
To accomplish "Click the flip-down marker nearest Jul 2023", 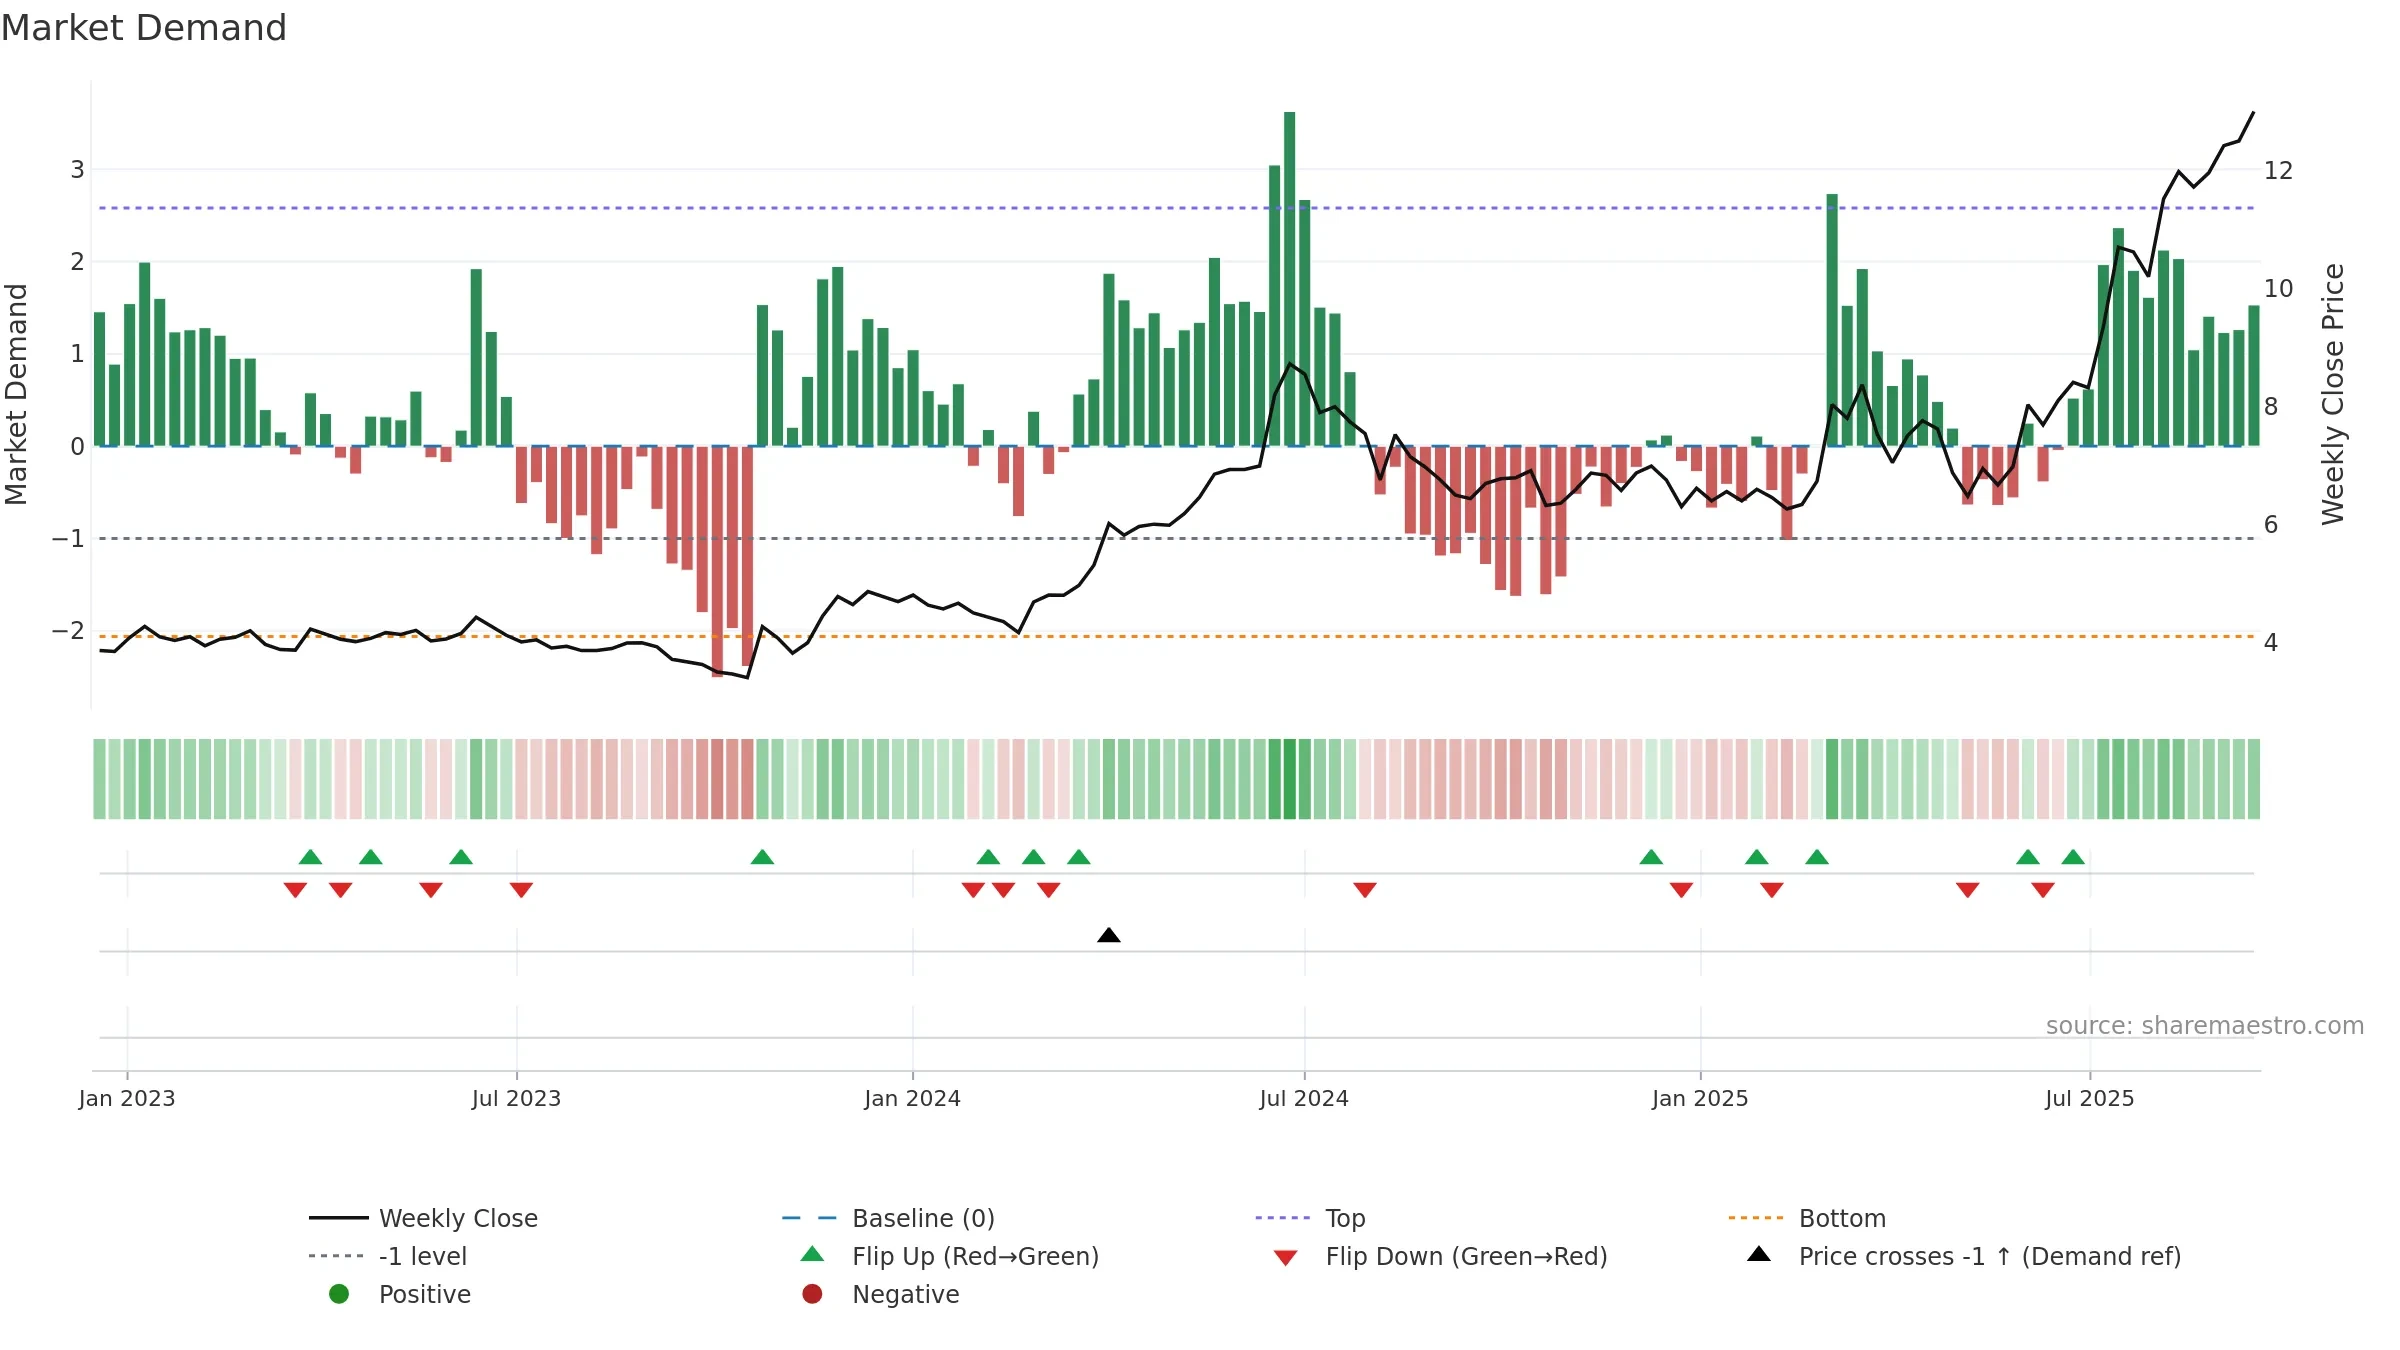I will click(x=521, y=890).
